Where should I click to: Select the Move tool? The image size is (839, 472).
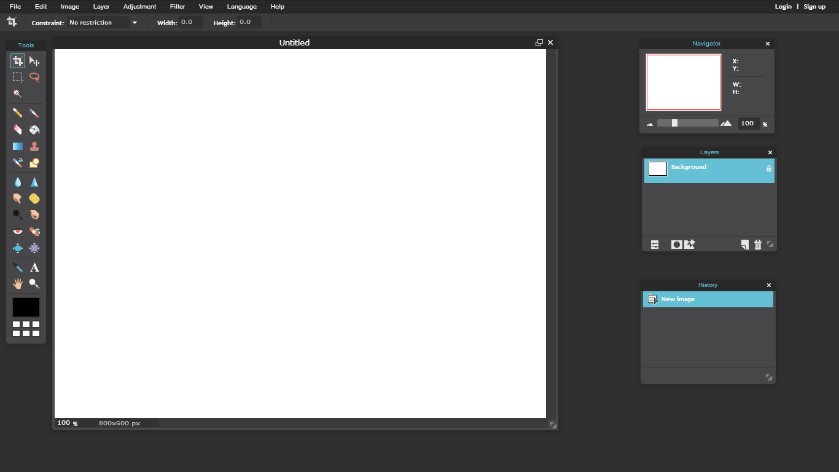pos(34,61)
